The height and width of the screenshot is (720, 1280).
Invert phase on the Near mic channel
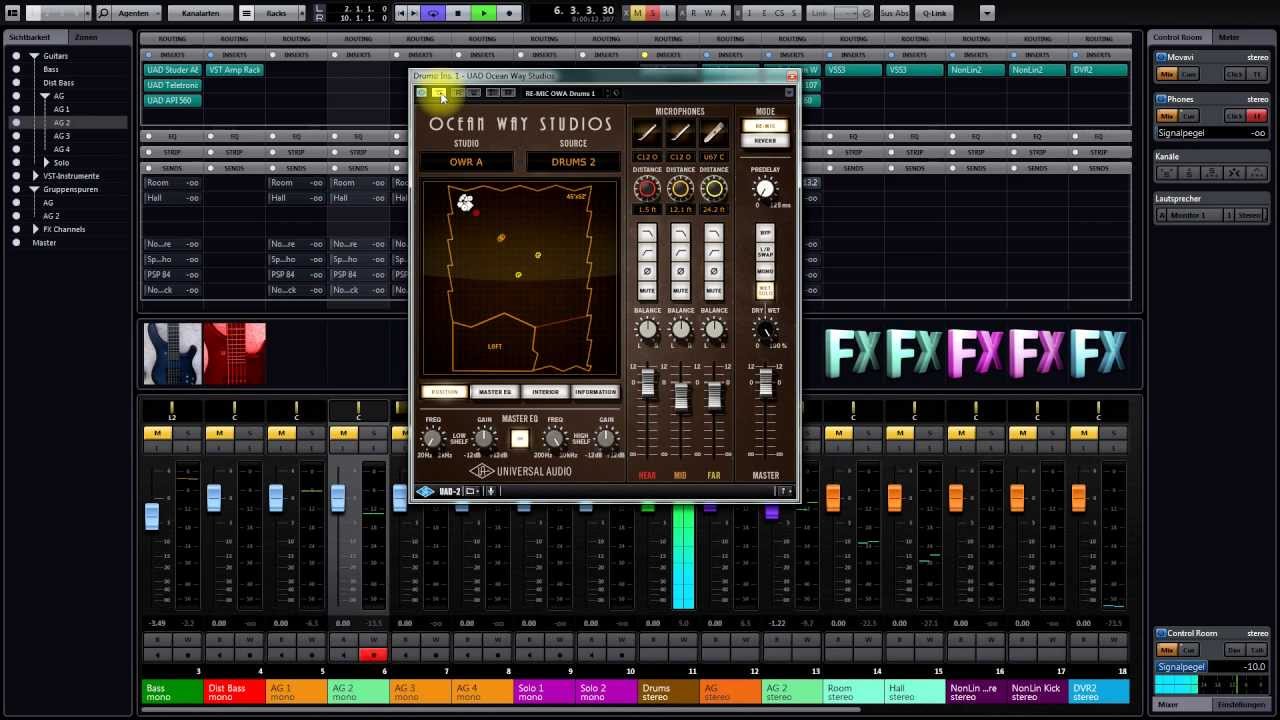(x=647, y=271)
